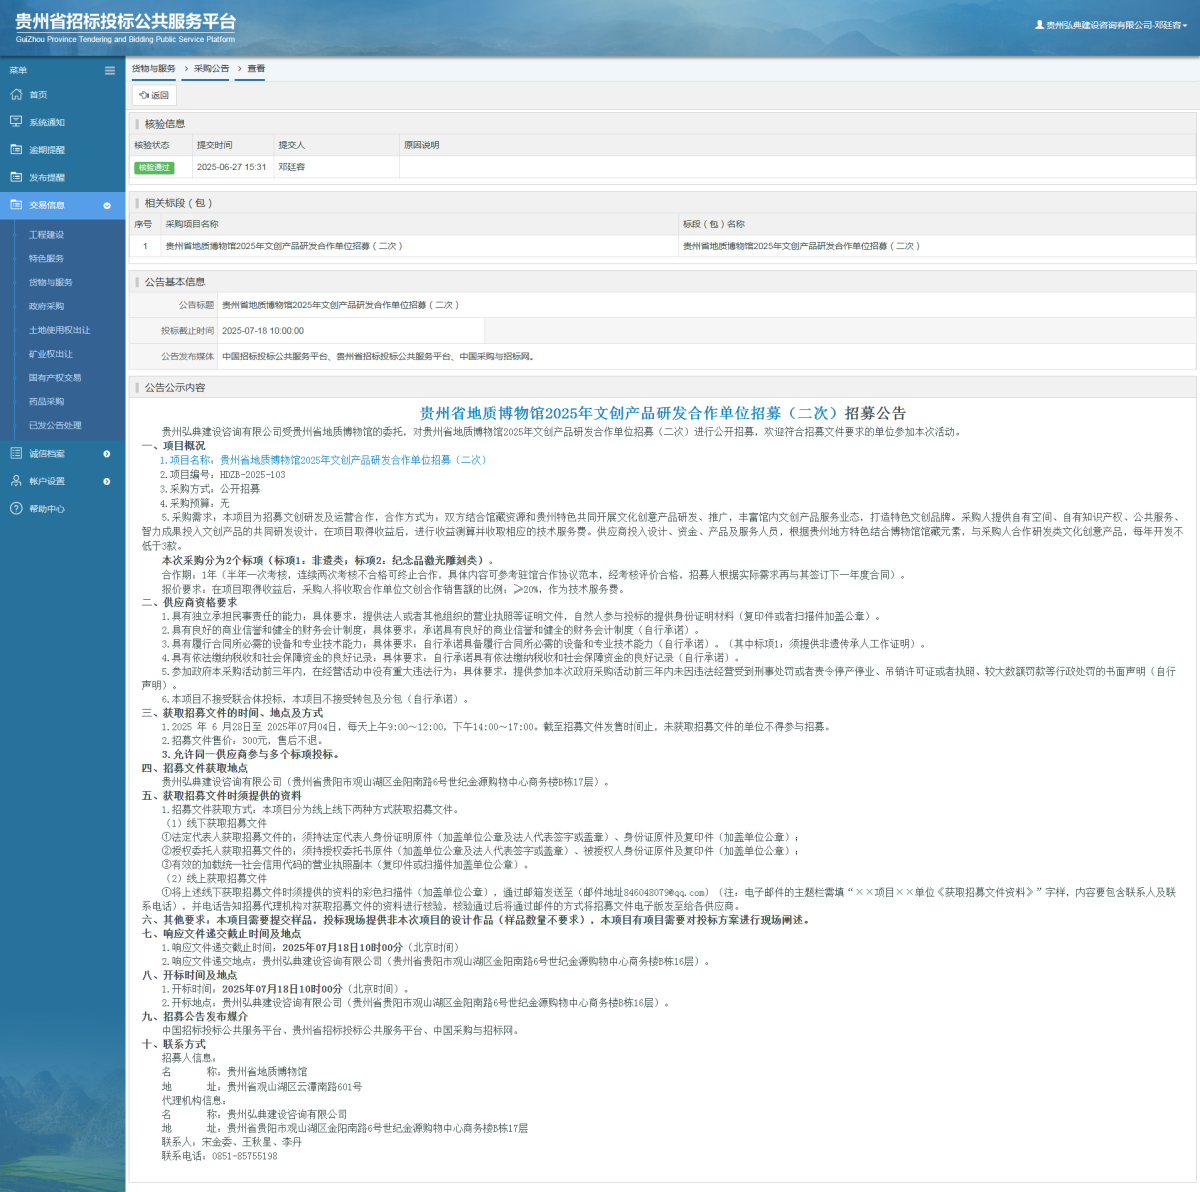The width and height of the screenshot is (1200, 1192).
Task: Click the 货物与服务 breadcrumb link
Action: pyautogui.click(x=154, y=69)
